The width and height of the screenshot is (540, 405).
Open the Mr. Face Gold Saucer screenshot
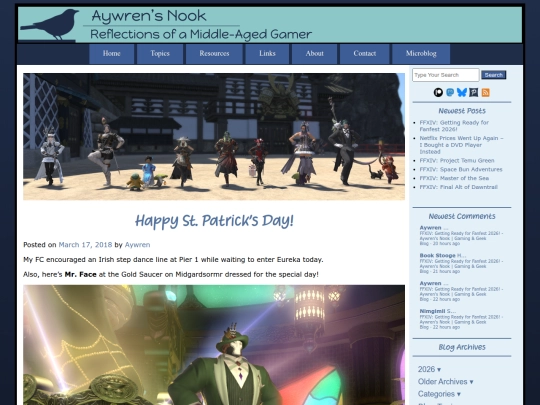point(214,345)
